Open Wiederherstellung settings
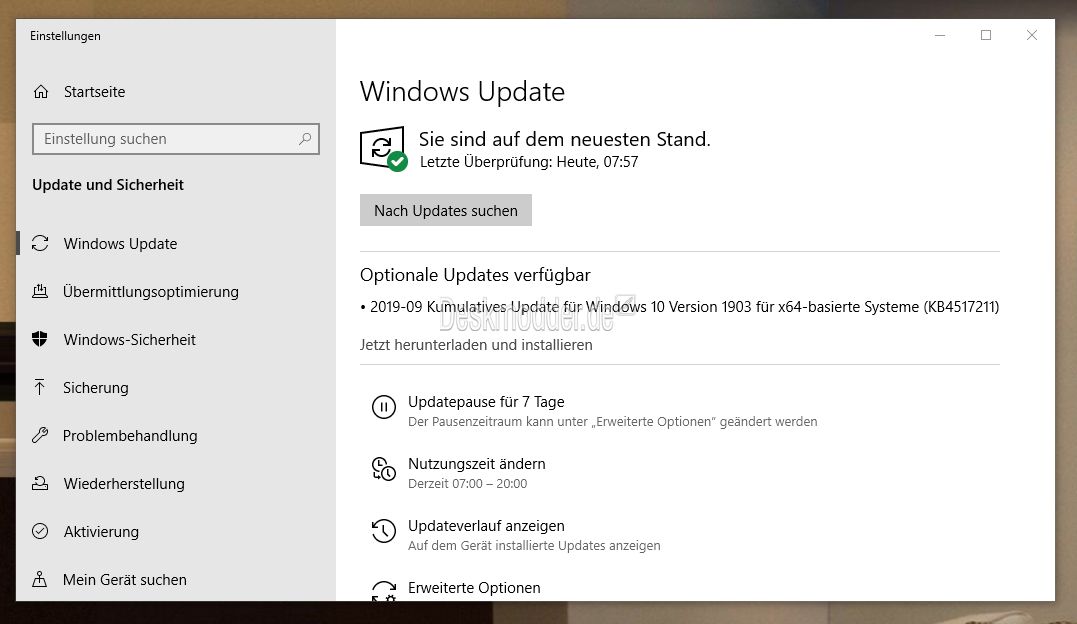 click(124, 484)
